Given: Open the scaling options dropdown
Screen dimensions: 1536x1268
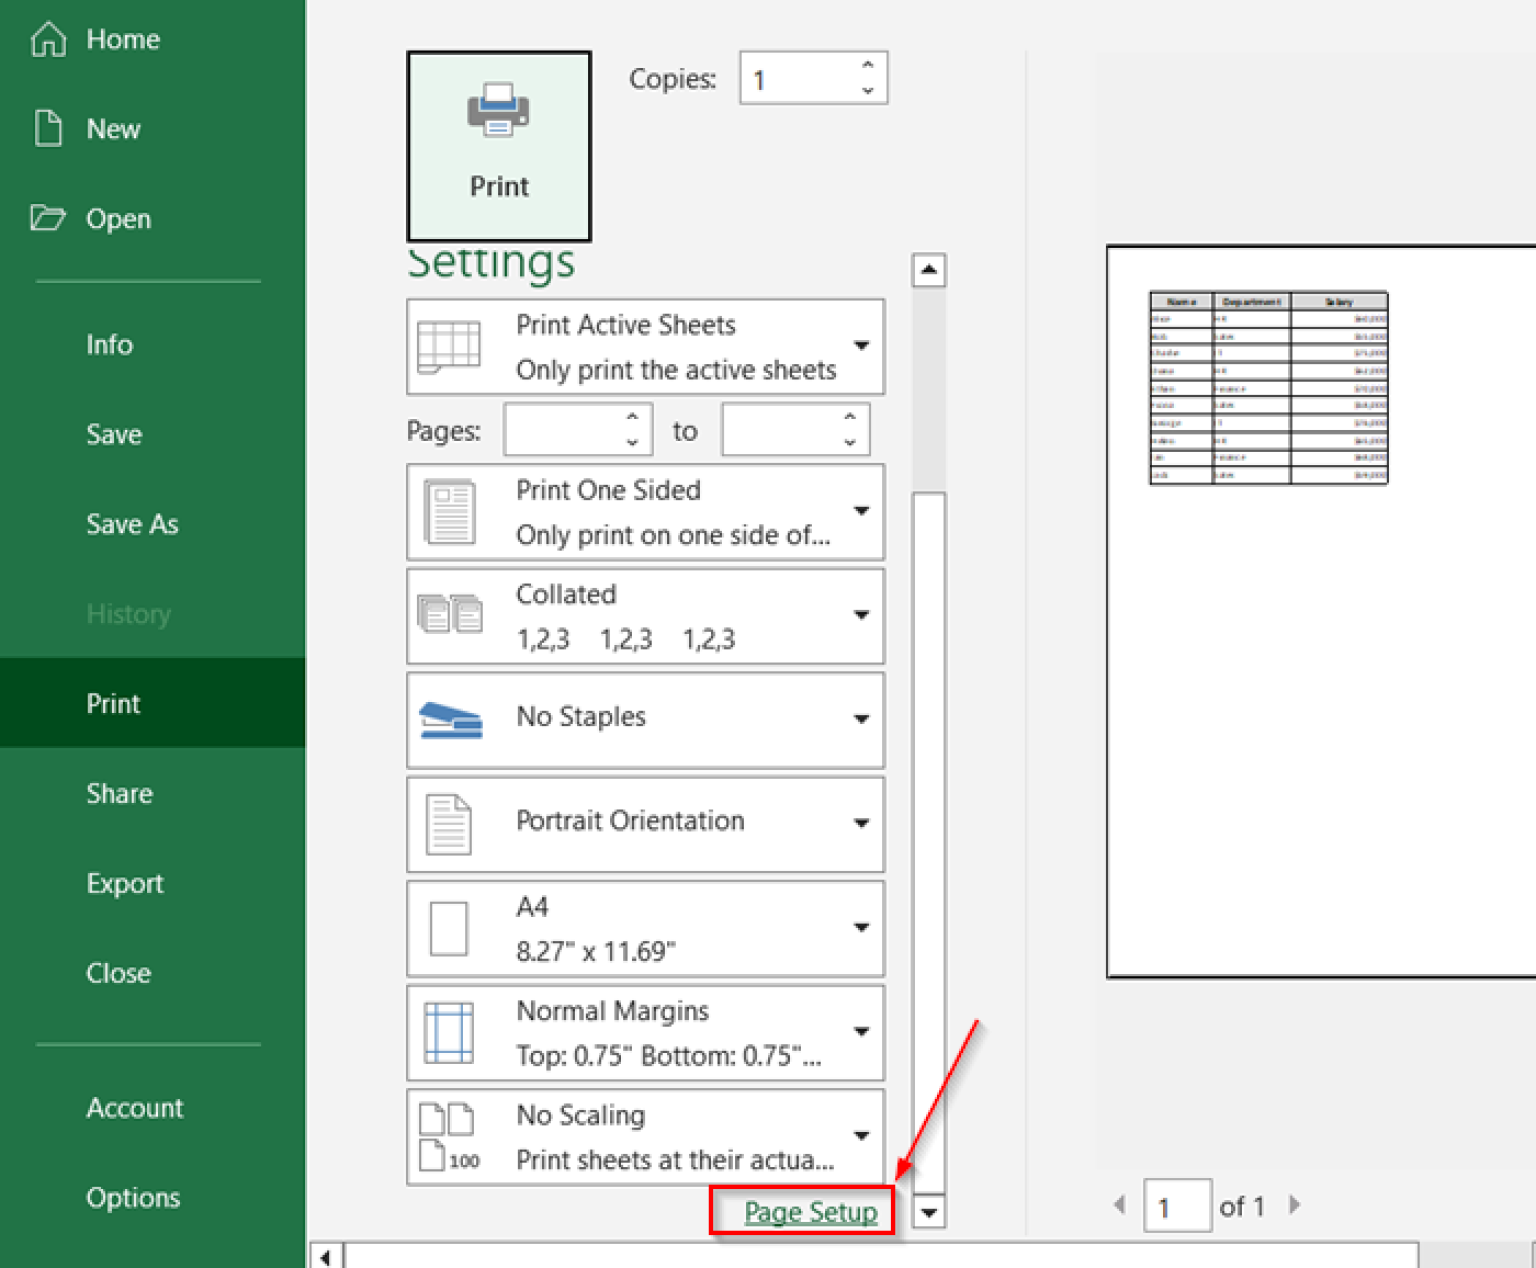Looking at the screenshot, I should 861,1135.
